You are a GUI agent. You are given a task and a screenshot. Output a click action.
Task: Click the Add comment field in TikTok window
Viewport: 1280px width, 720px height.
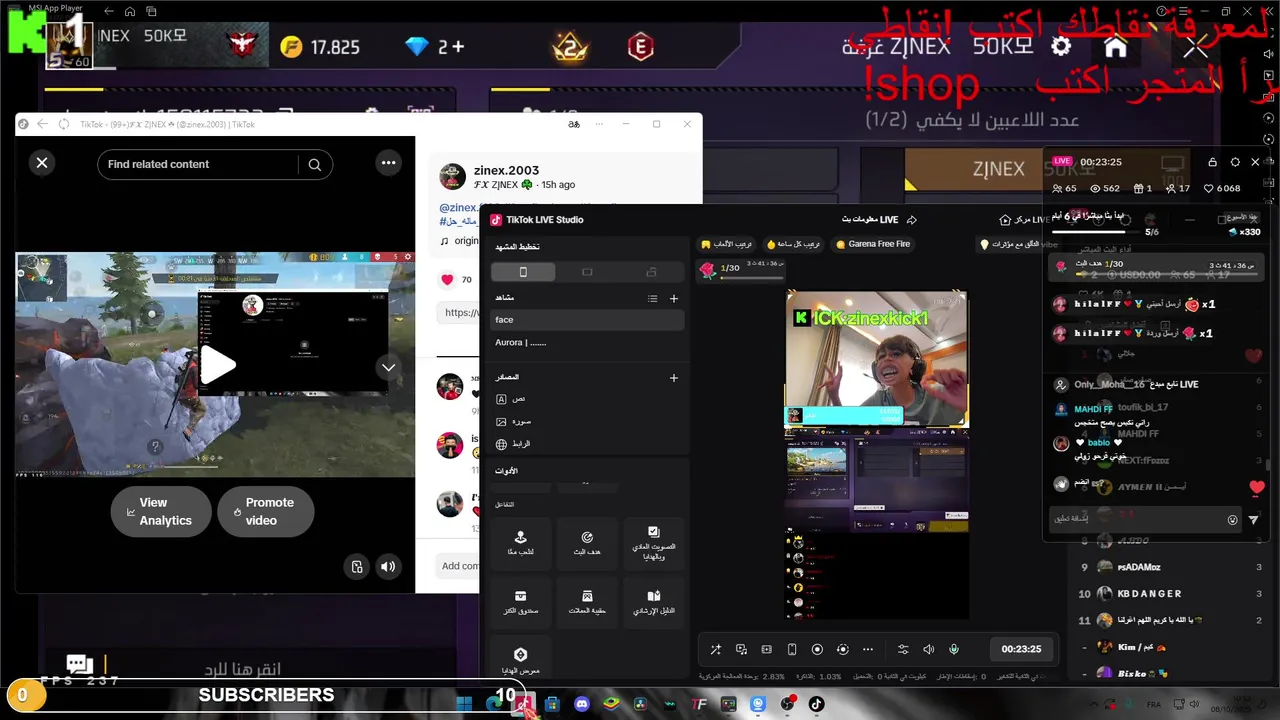click(460, 566)
